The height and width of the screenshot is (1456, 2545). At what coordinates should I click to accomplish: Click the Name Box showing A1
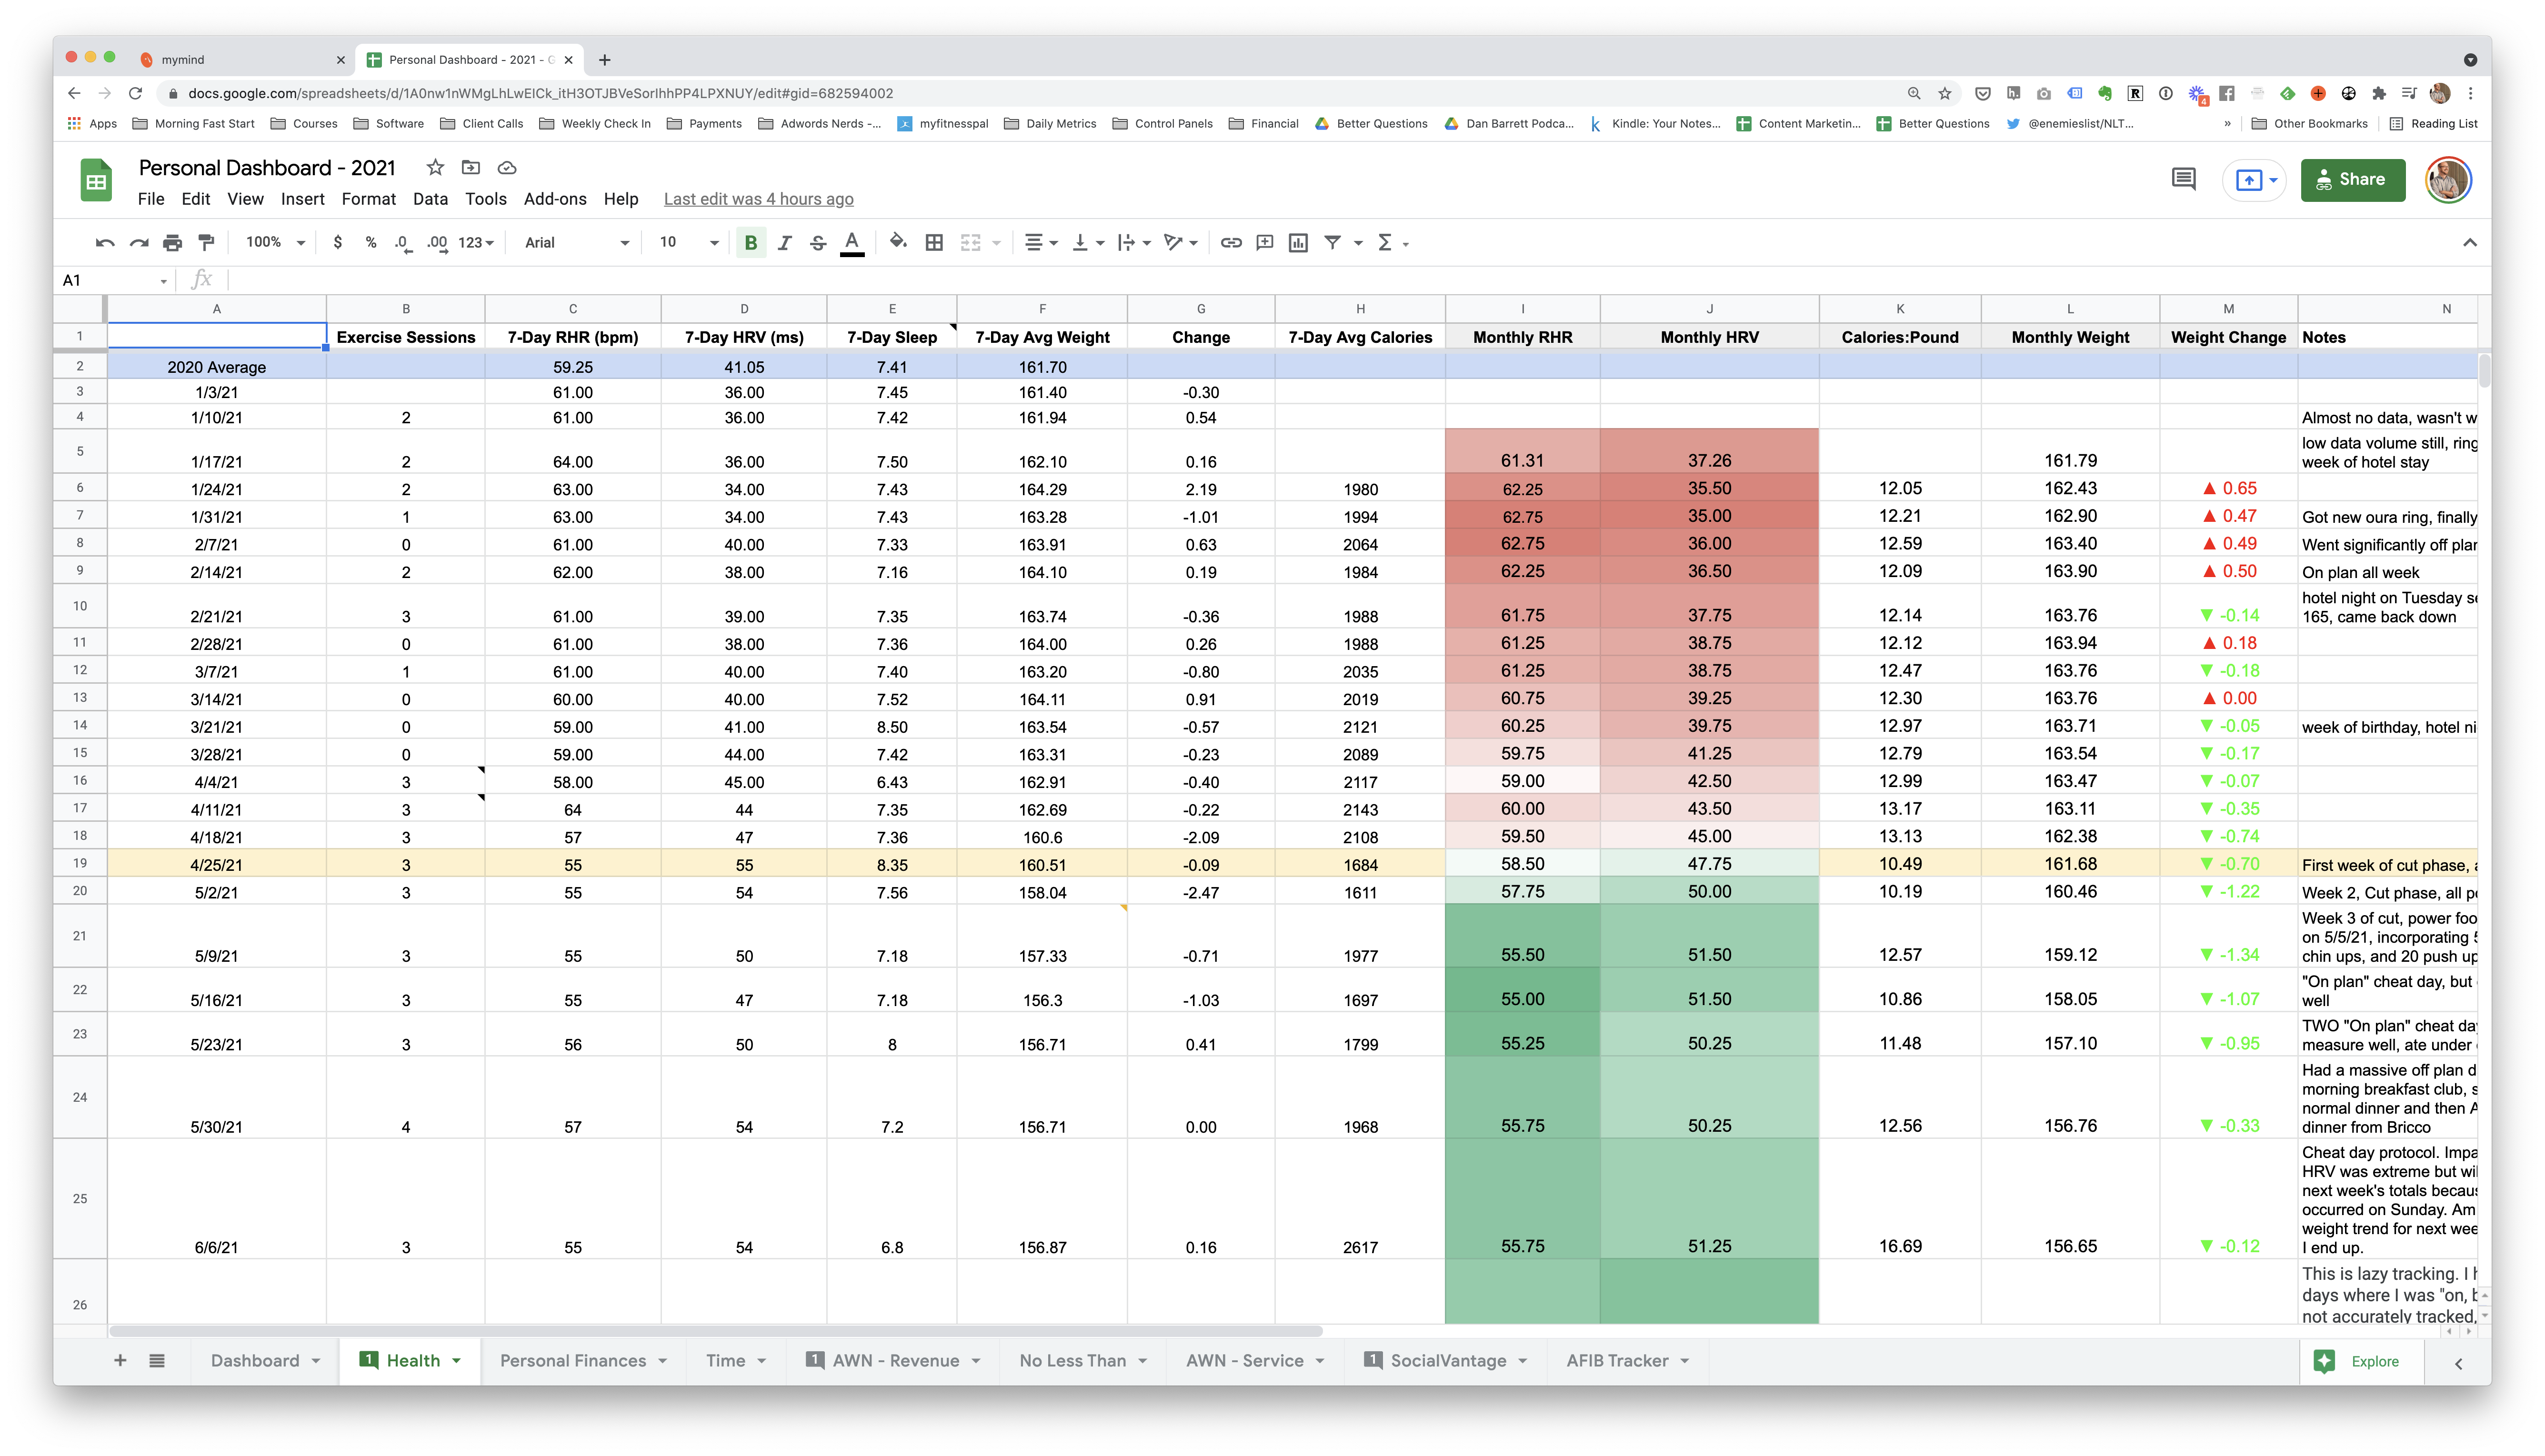click(x=114, y=280)
